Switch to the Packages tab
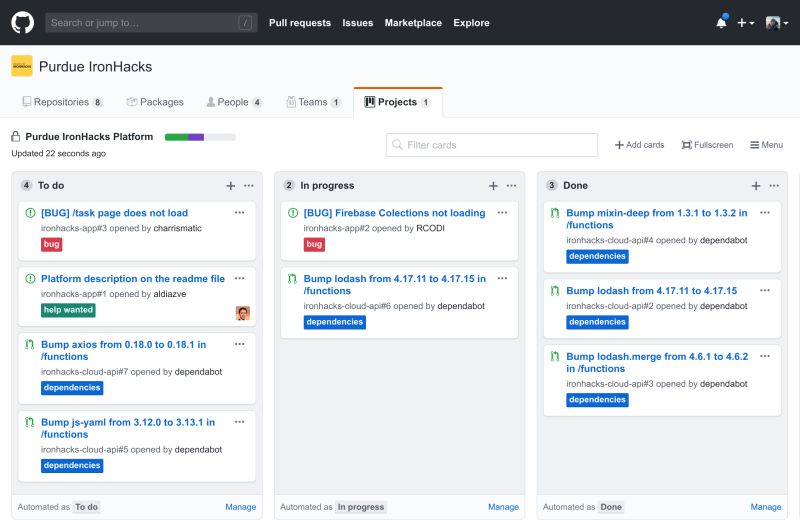This screenshot has height=531, width=800. tap(155, 102)
